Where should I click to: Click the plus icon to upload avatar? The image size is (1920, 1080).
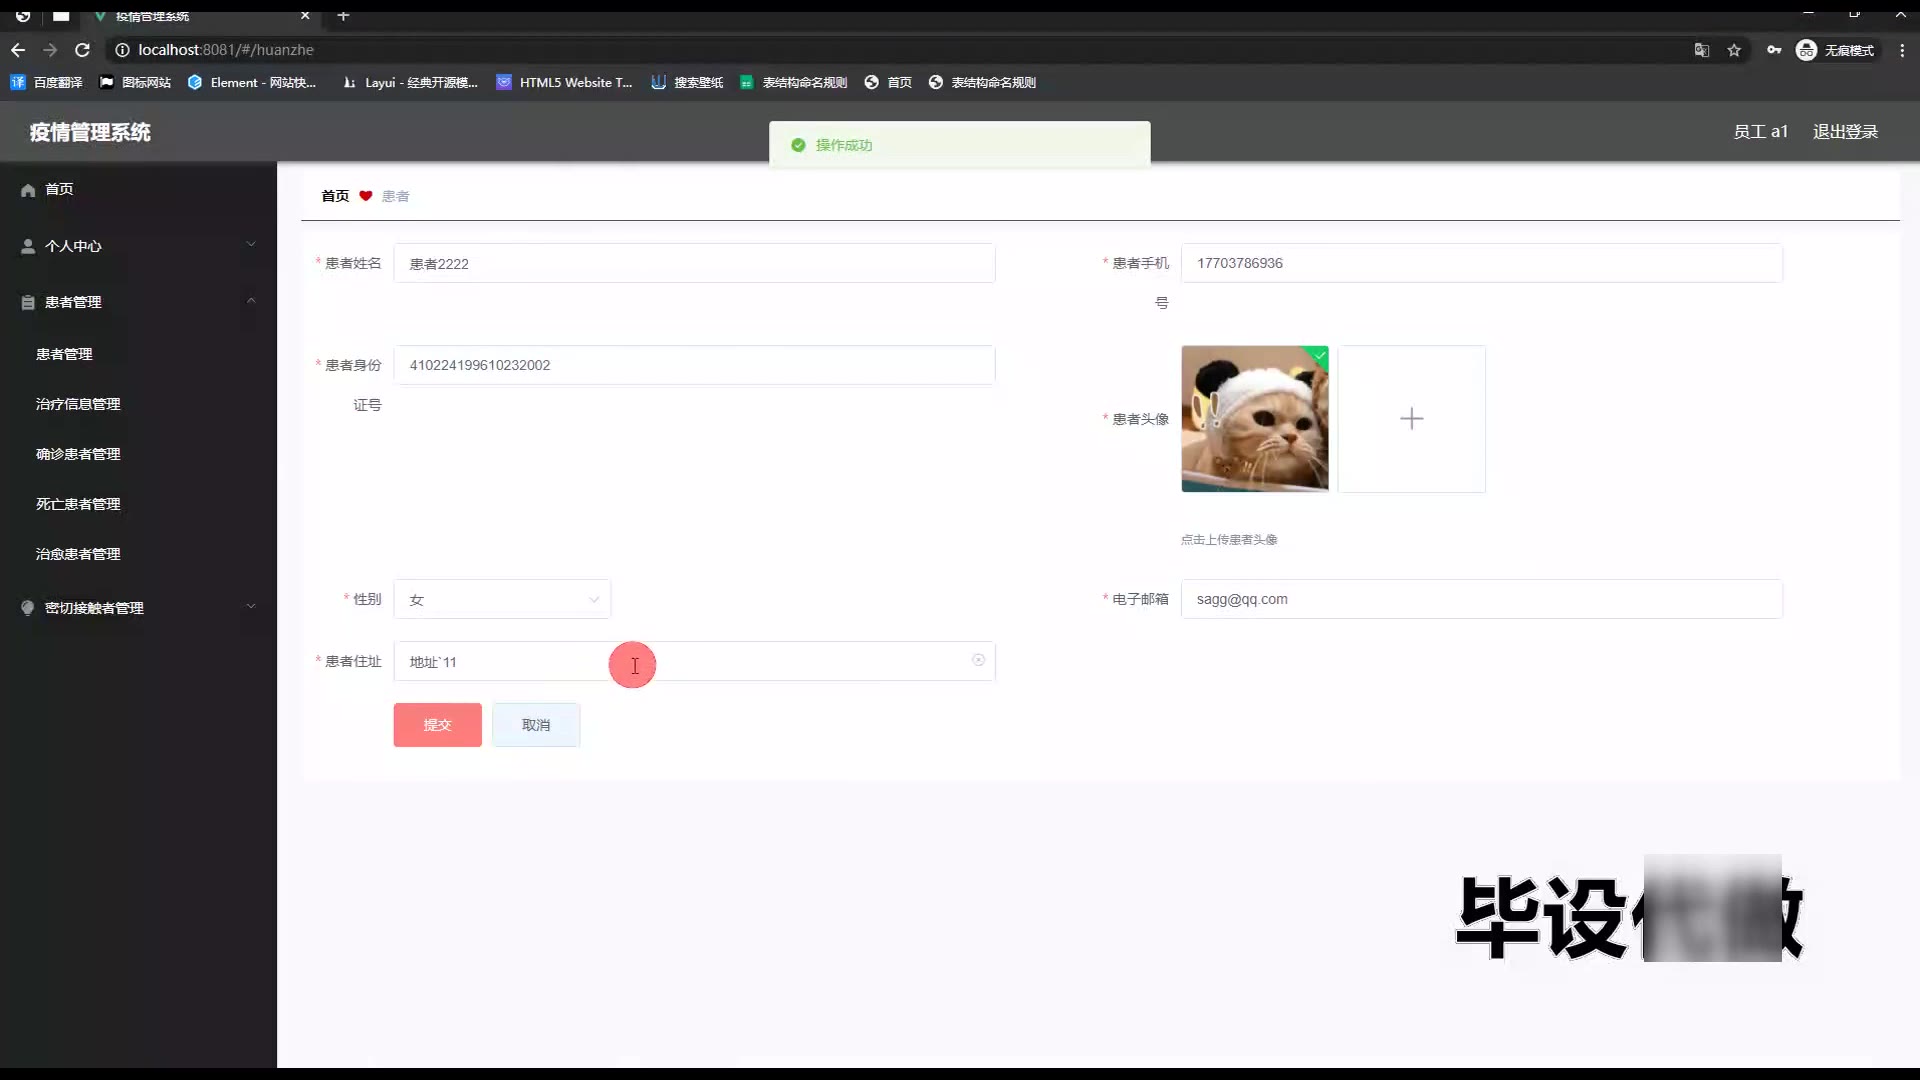1411,419
